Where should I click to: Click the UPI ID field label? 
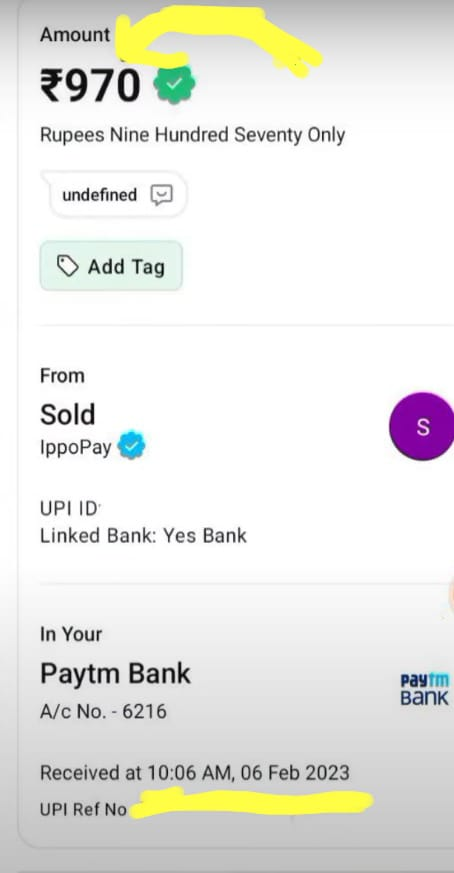[x=69, y=508]
